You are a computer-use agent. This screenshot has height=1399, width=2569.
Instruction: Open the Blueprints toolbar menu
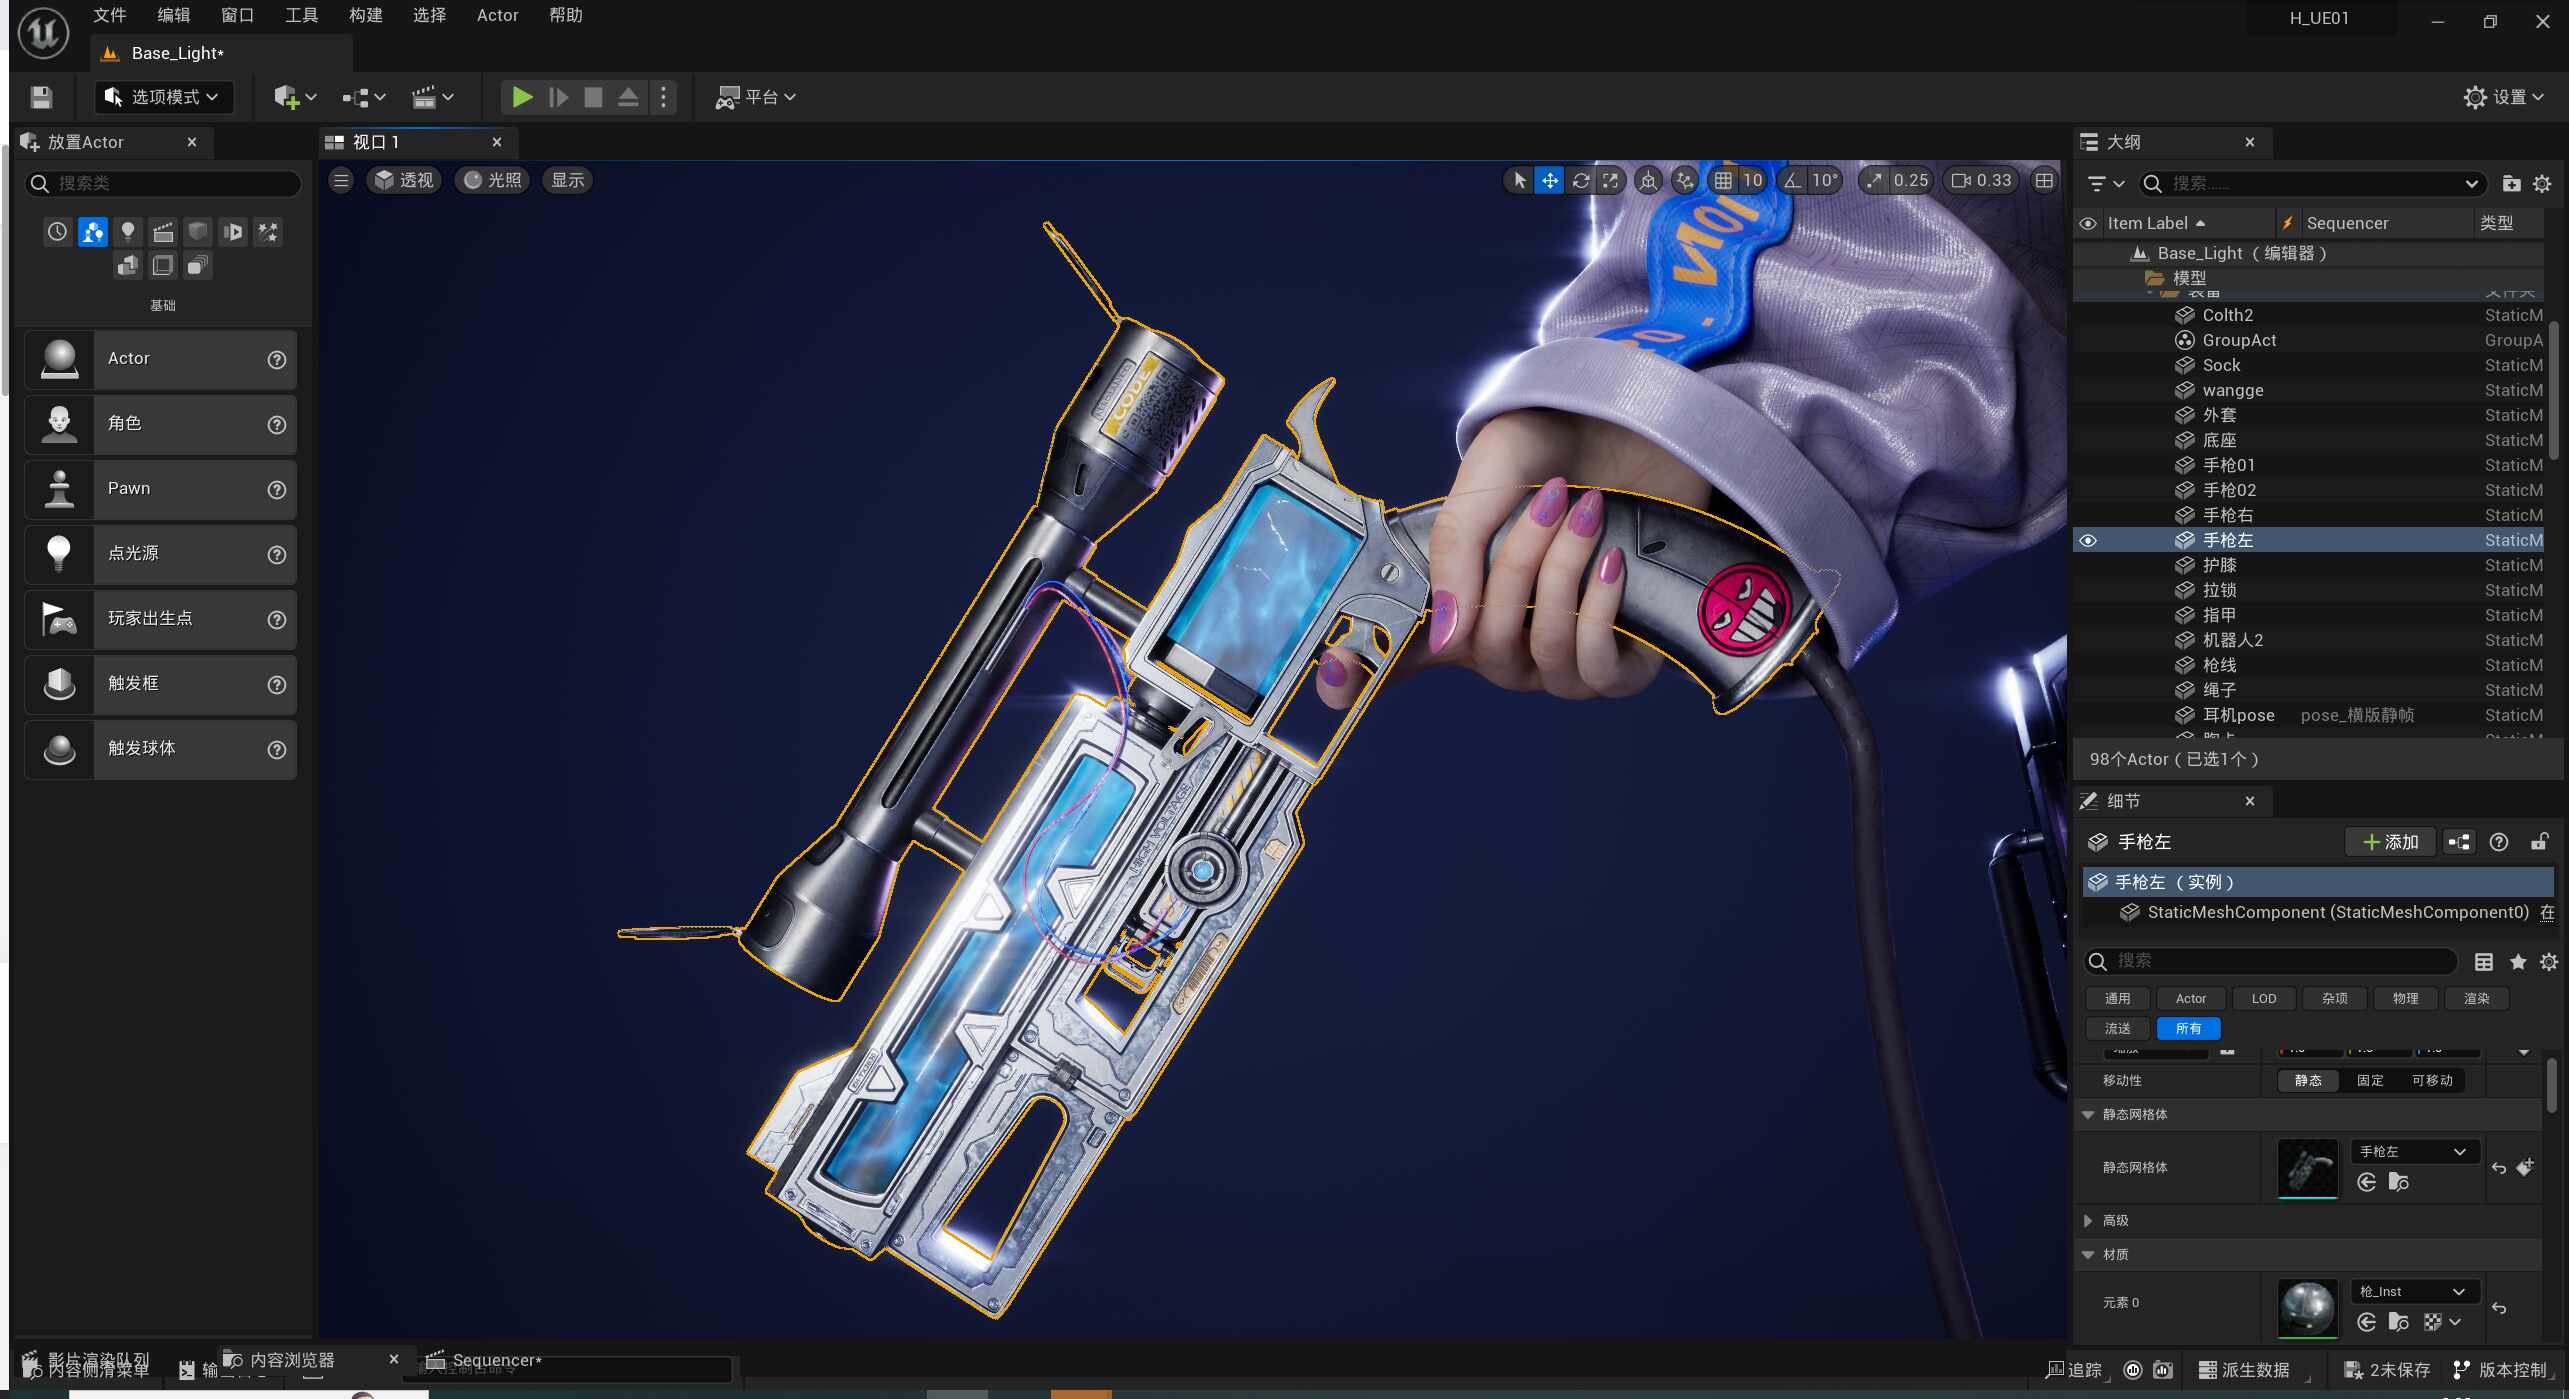point(364,97)
